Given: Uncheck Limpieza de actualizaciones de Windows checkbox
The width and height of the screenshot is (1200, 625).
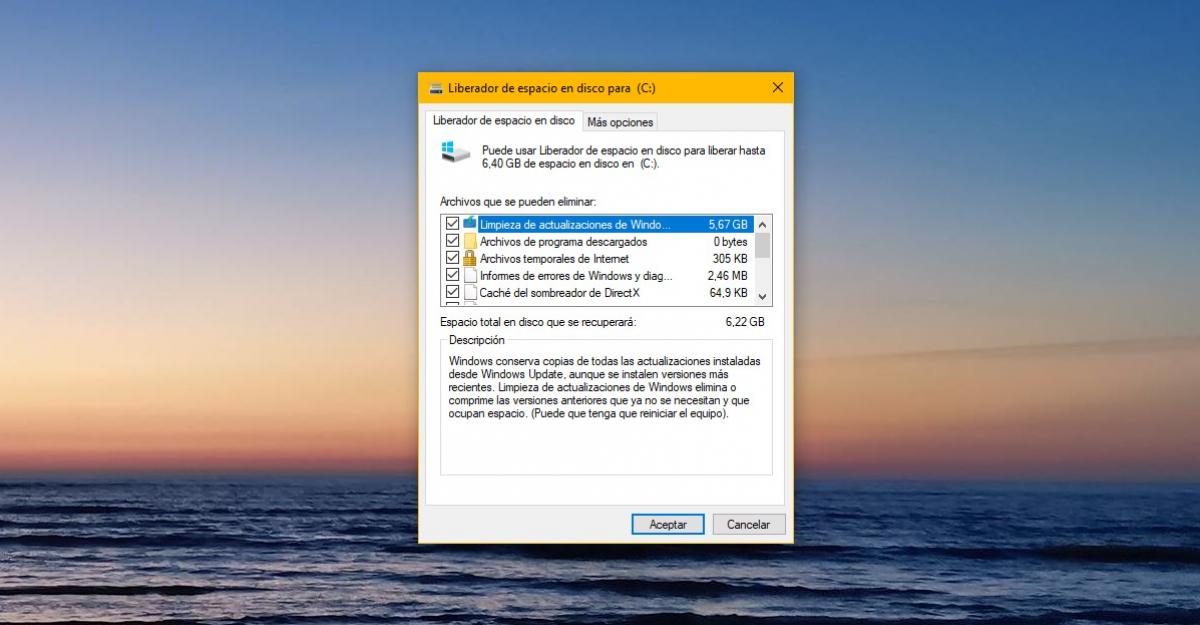Looking at the screenshot, I should pyautogui.click(x=453, y=224).
